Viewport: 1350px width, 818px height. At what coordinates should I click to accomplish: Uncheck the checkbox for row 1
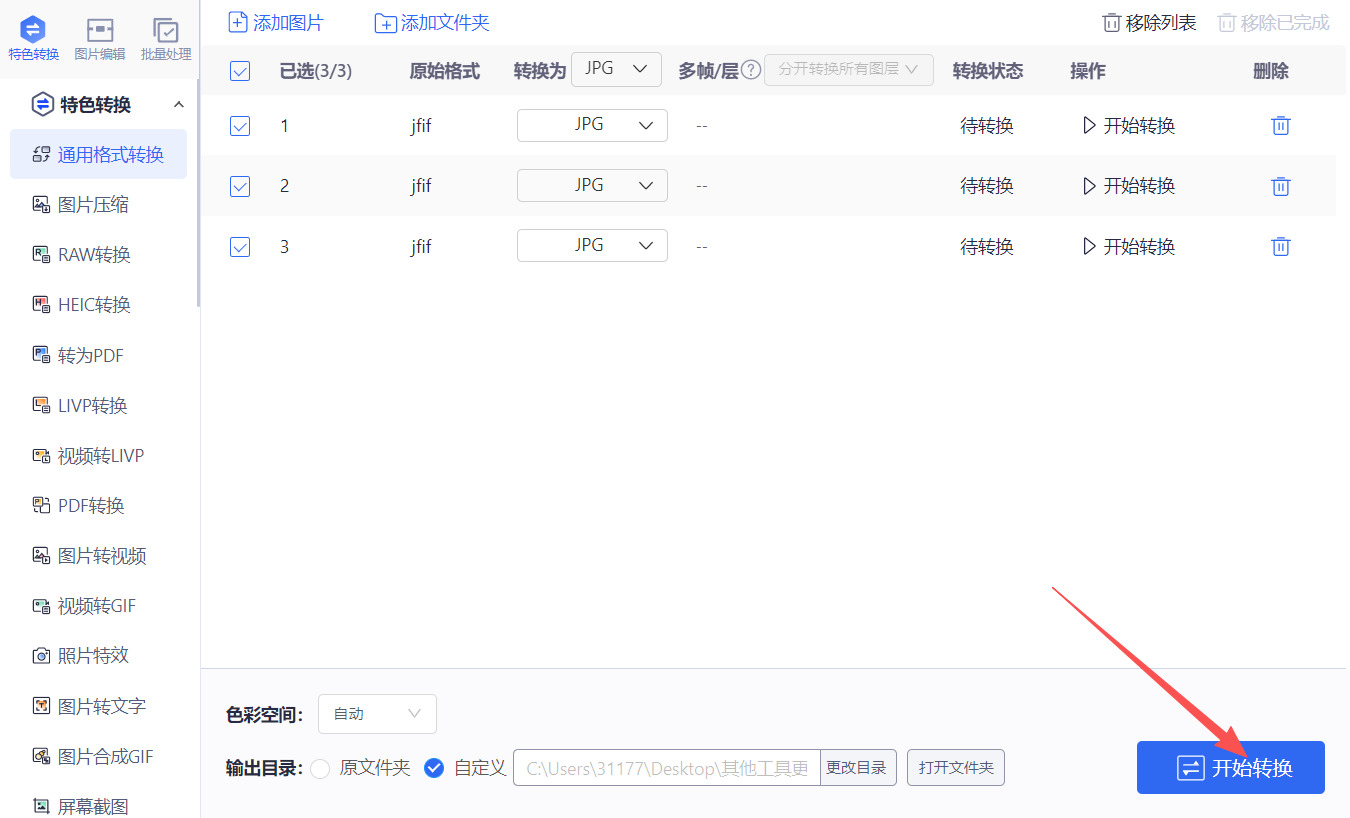pos(240,126)
